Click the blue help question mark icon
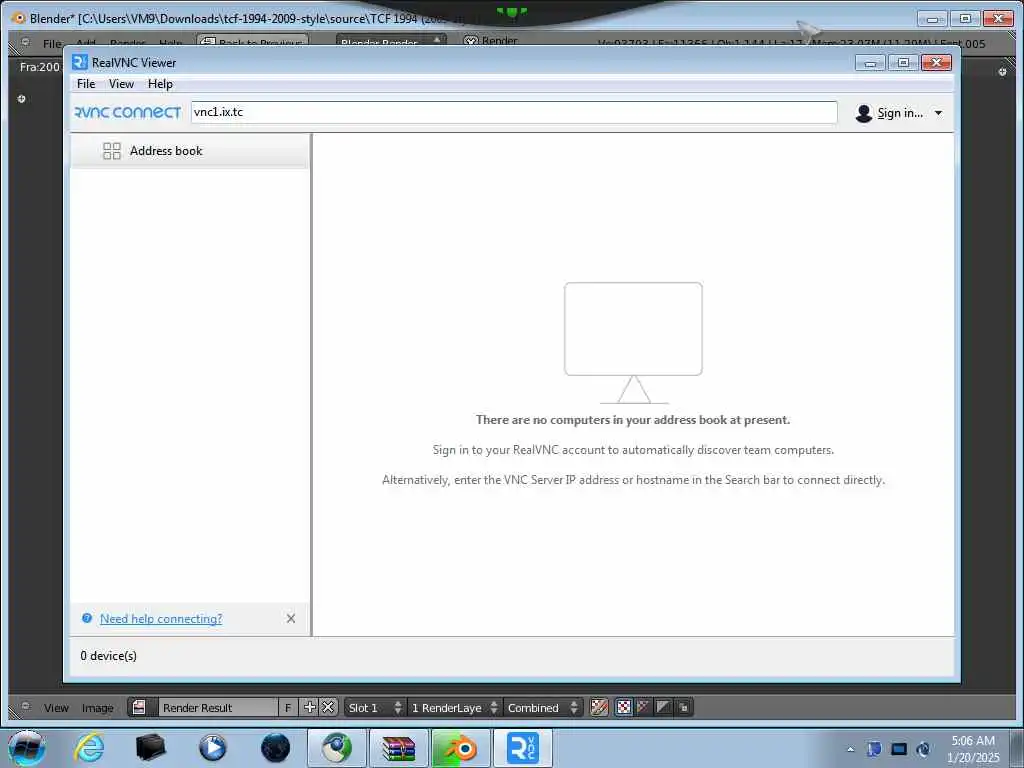Image resolution: width=1024 pixels, height=768 pixels. point(87,618)
